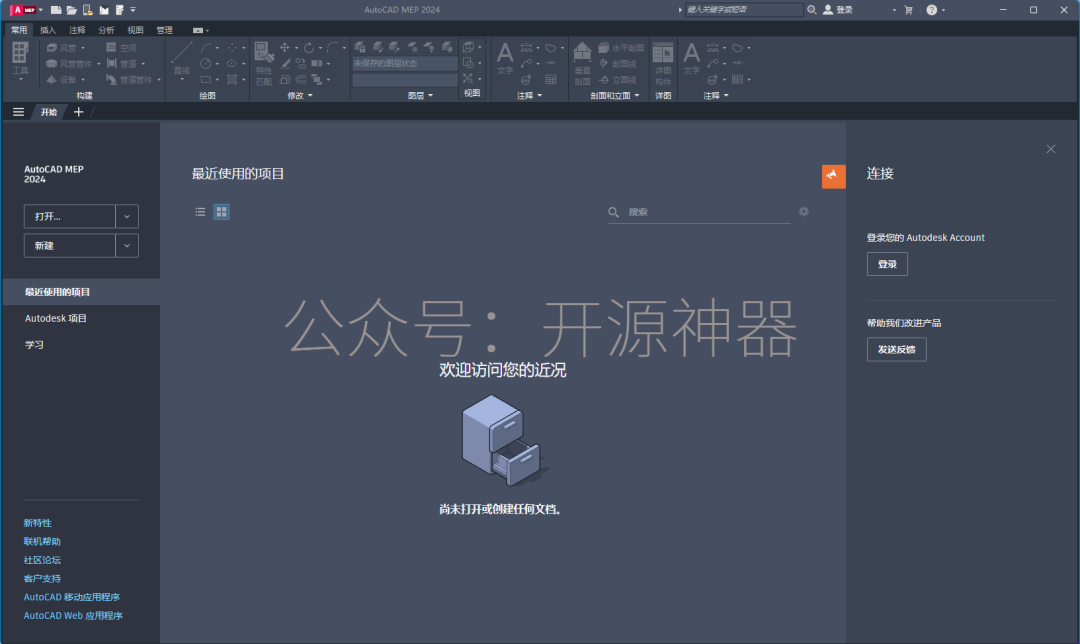The height and width of the screenshot is (644, 1080).
Task: Click the 特性匹配 match properties tool
Action: 264,63
